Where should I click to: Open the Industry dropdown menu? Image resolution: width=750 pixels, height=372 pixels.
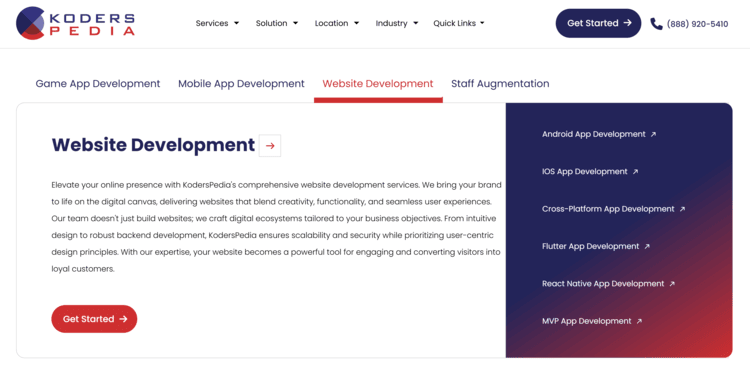pos(397,23)
